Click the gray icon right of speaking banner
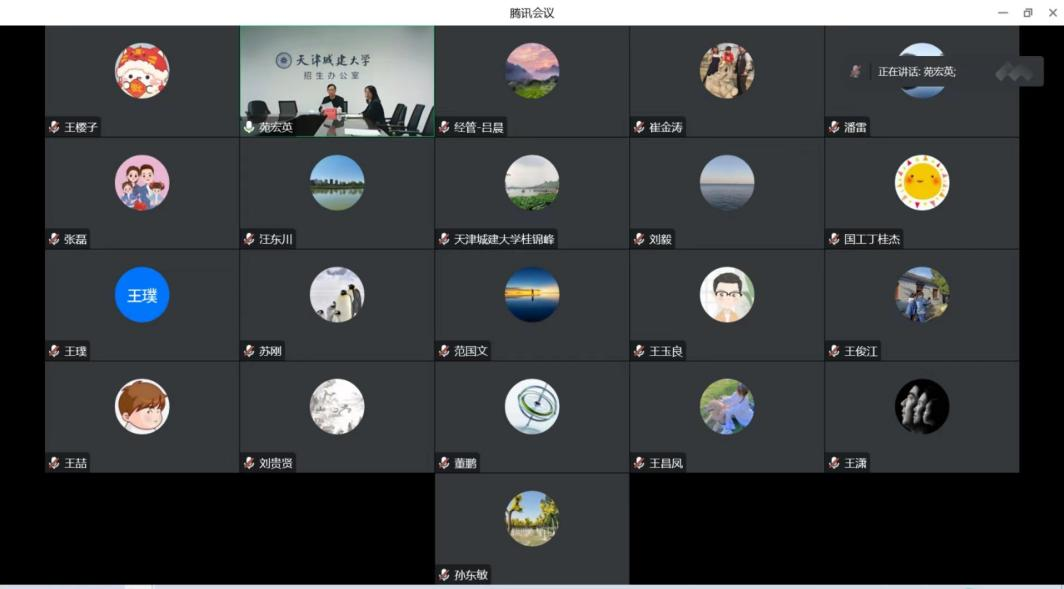The width and height of the screenshot is (1064, 589). (x=1019, y=71)
